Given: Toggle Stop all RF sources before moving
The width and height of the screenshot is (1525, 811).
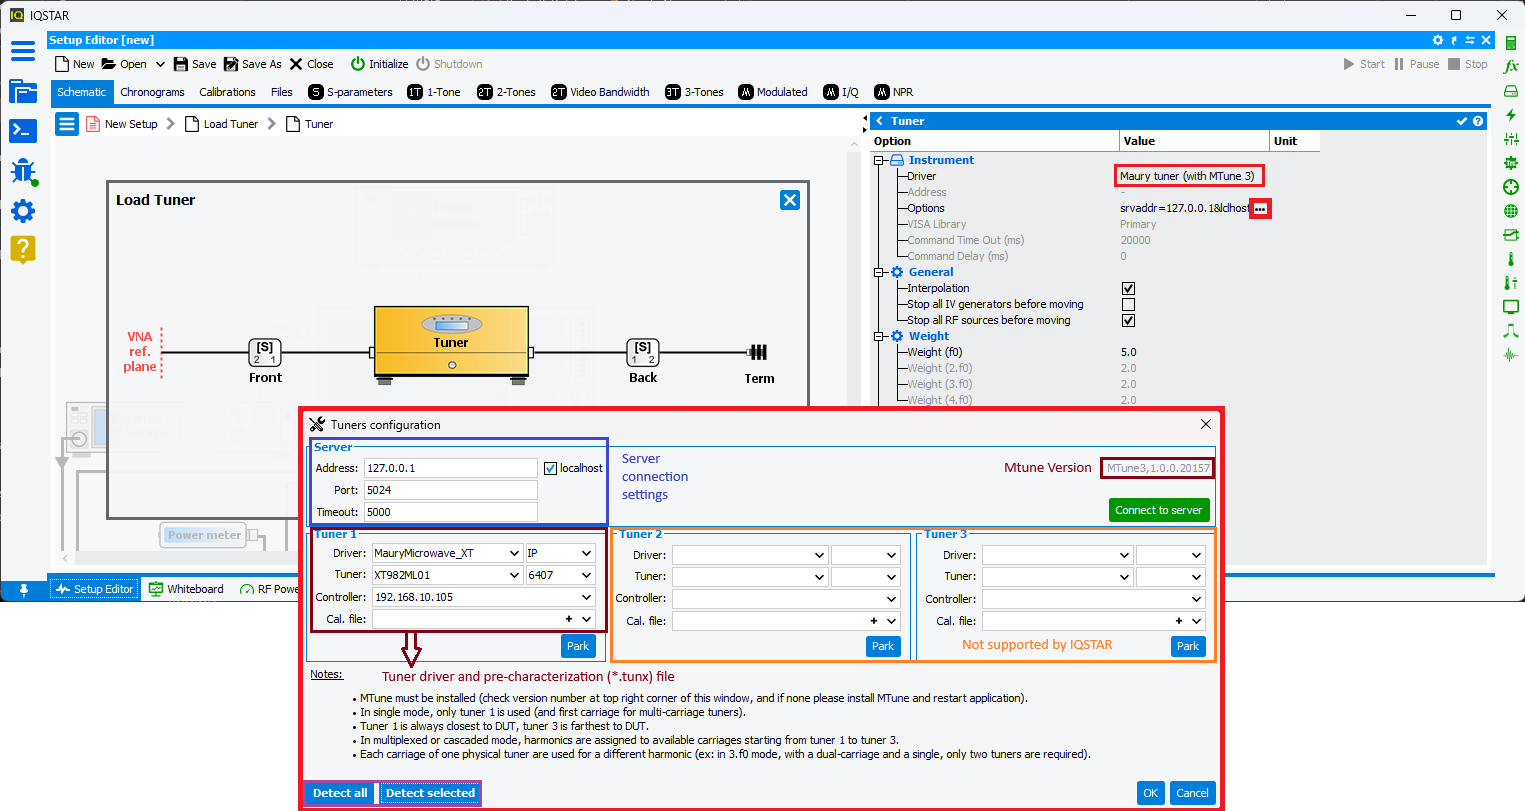Looking at the screenshot, I should point(1128,320).
